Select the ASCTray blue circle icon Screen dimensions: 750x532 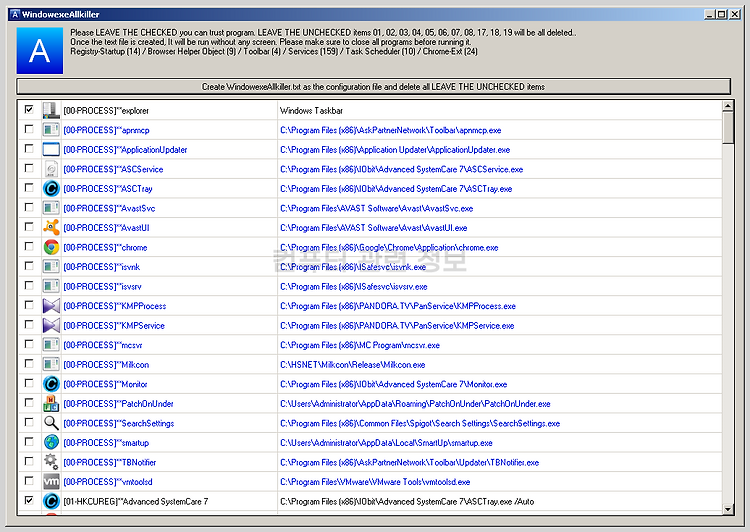click(51, 188)
